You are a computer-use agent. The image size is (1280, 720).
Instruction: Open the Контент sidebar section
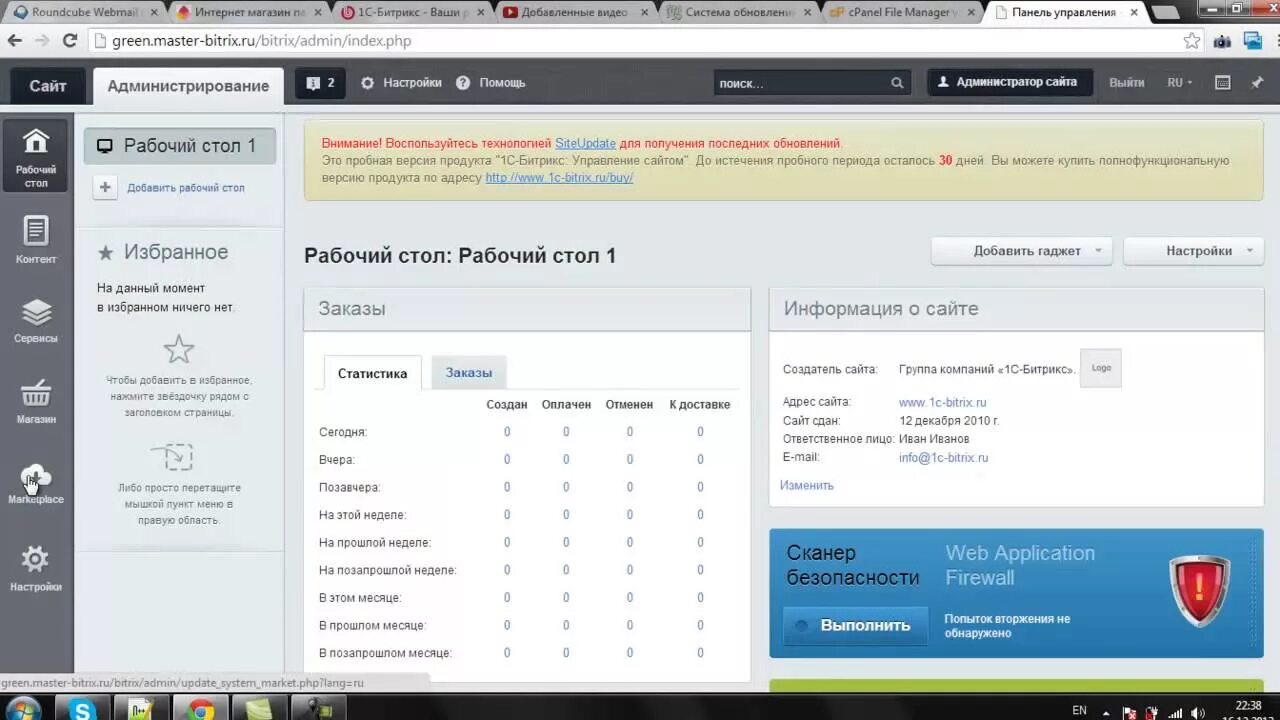(x=36, y=240)
